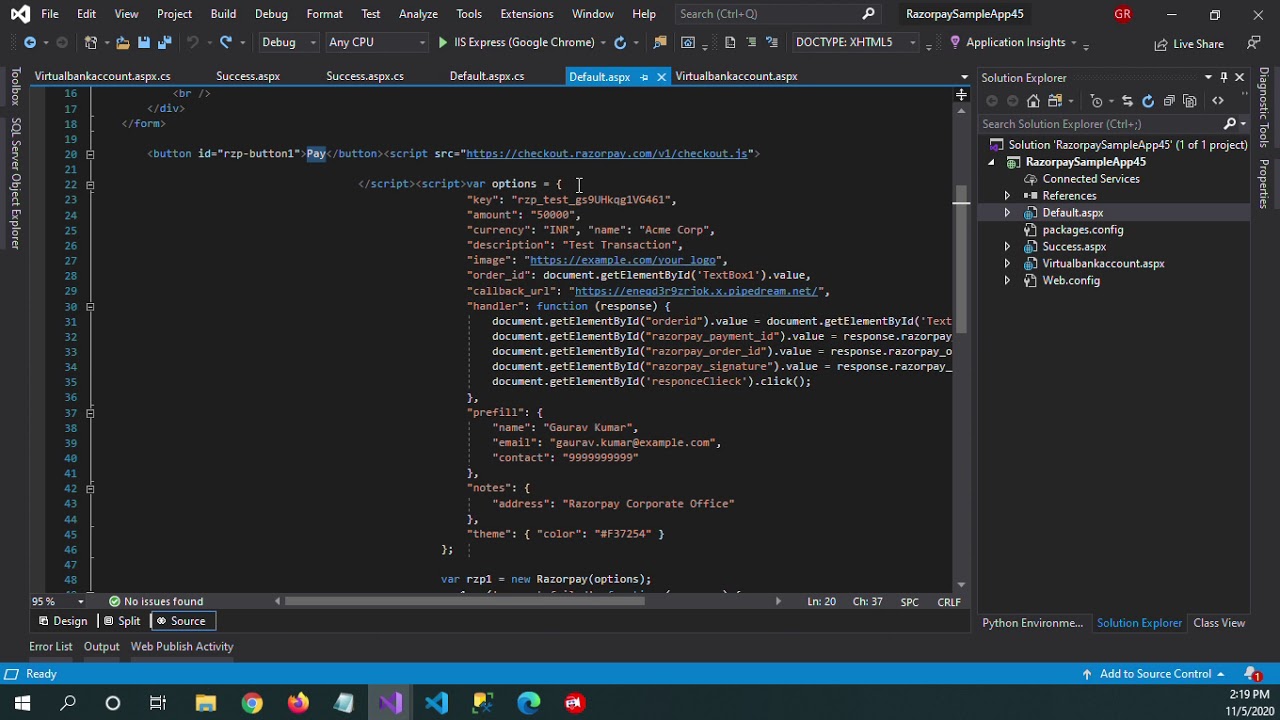1280x720 pixels.
Task: Switch to the Default.aspx.cs tab
Action: 487,76
